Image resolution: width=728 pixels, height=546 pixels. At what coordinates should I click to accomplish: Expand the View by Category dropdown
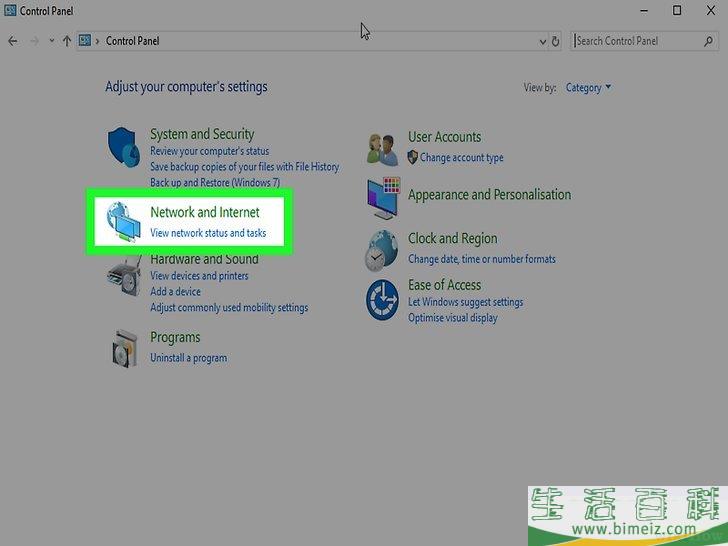588,87
